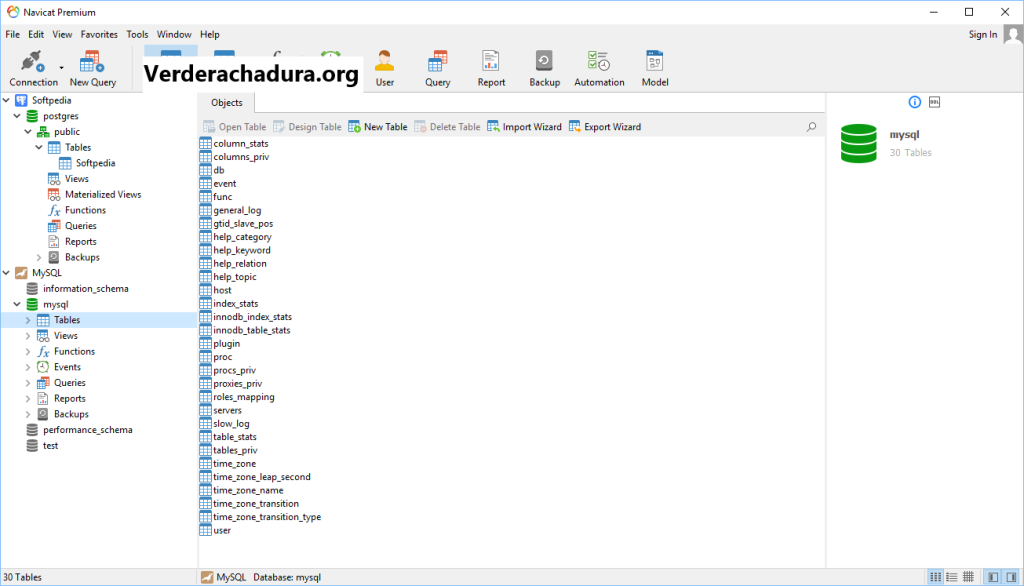Start a New Query from the toolbar
Viewport: 1024px width, 586px height.
coord(93,68)
